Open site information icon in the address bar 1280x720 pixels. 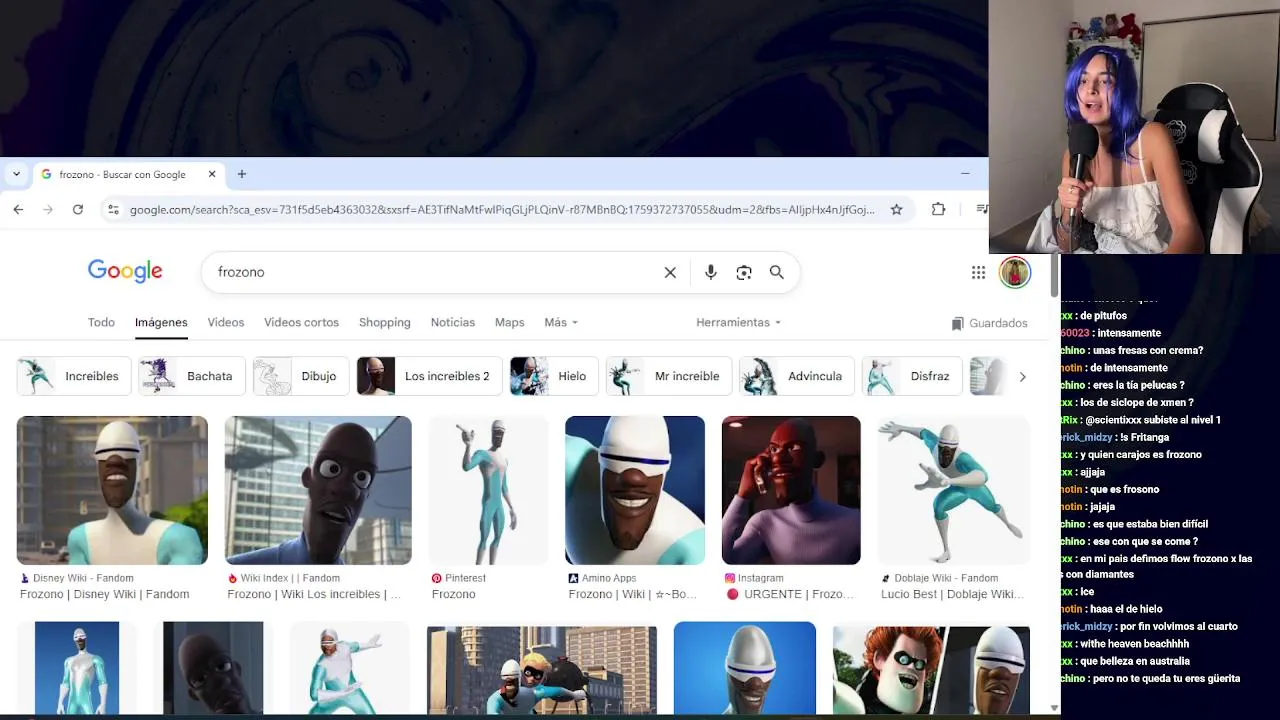click(x=113, y=209)
